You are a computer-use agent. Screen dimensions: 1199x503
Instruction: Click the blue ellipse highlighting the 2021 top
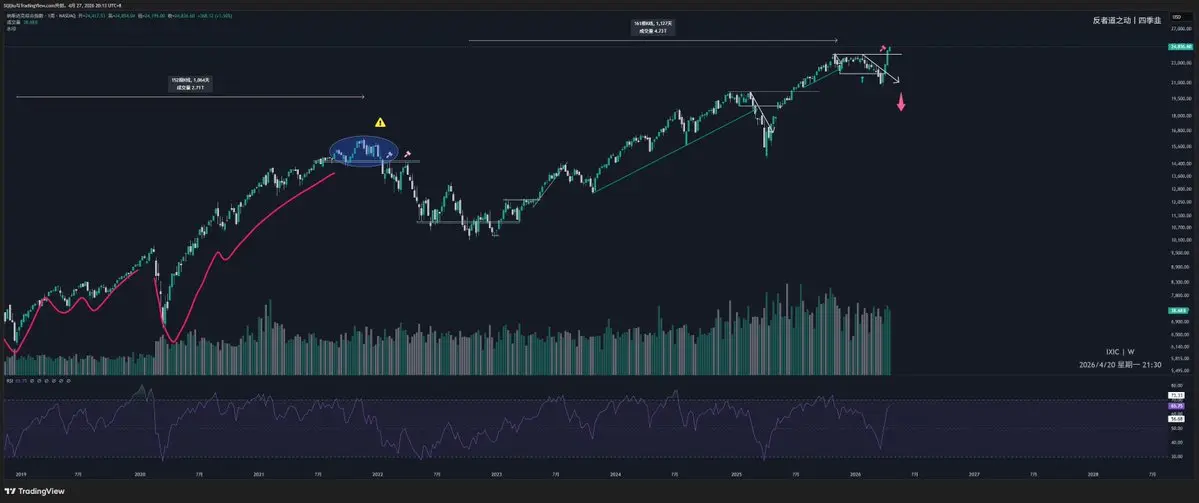[x=364, y=150]
